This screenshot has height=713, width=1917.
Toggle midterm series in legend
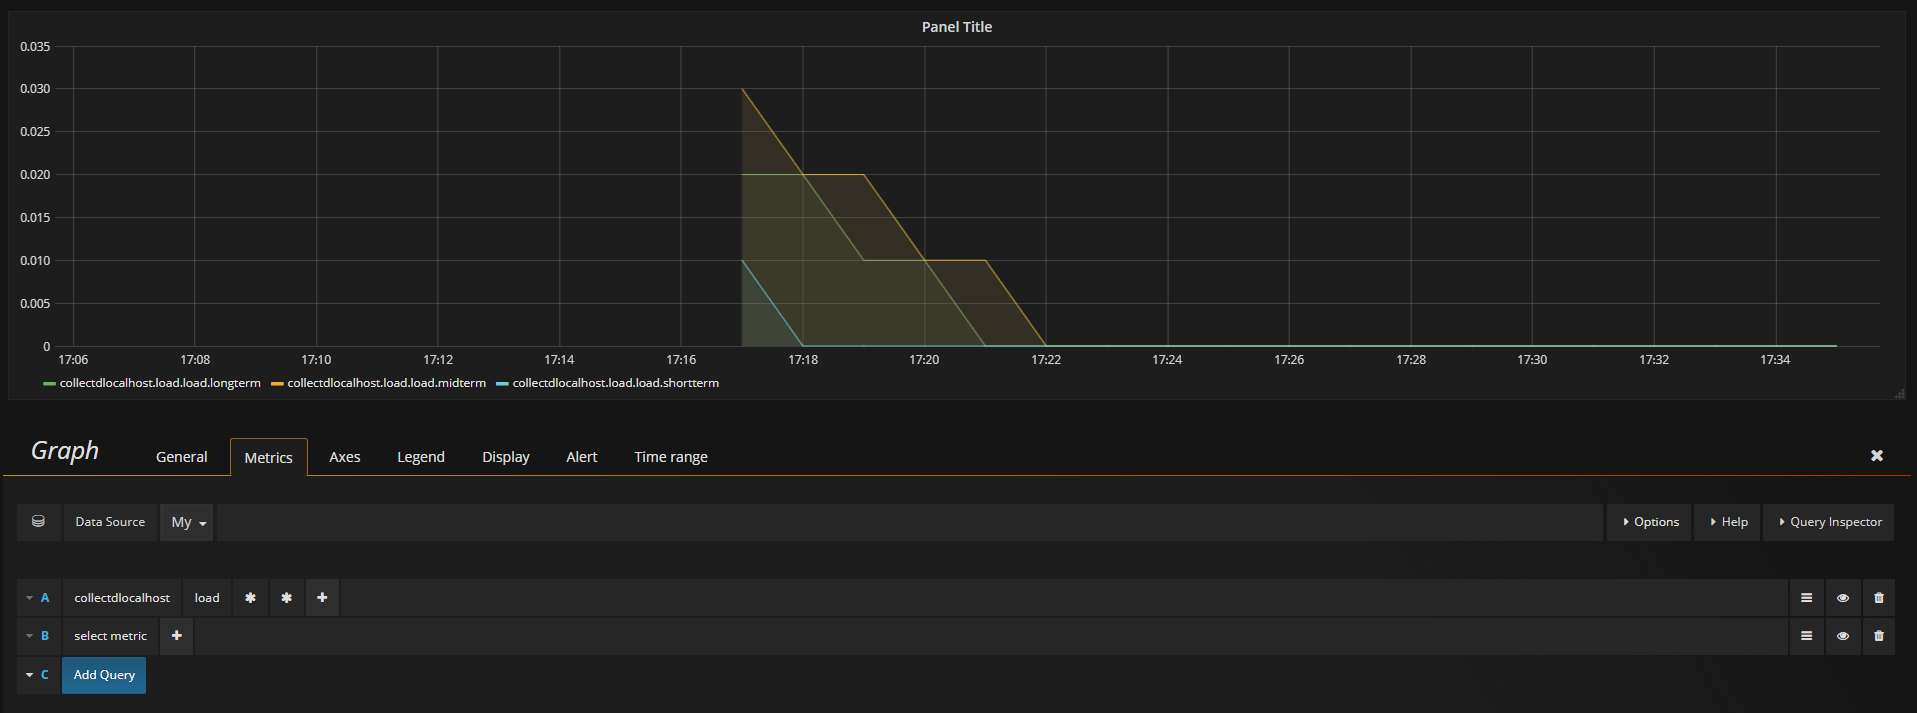point(387,383)
